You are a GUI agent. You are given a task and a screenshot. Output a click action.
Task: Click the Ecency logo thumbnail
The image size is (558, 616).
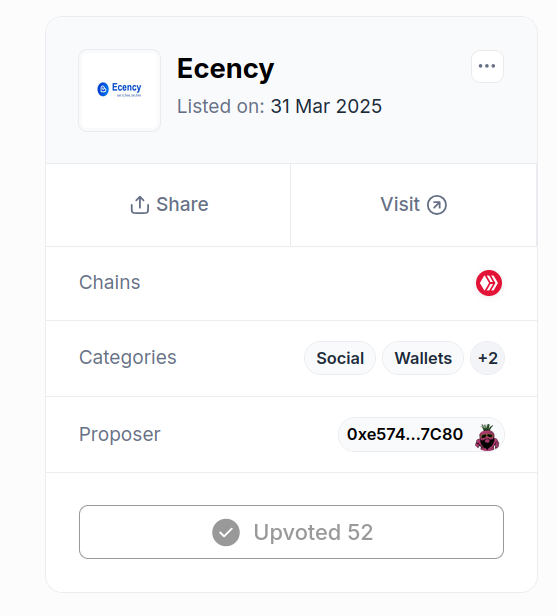[119, 90]
